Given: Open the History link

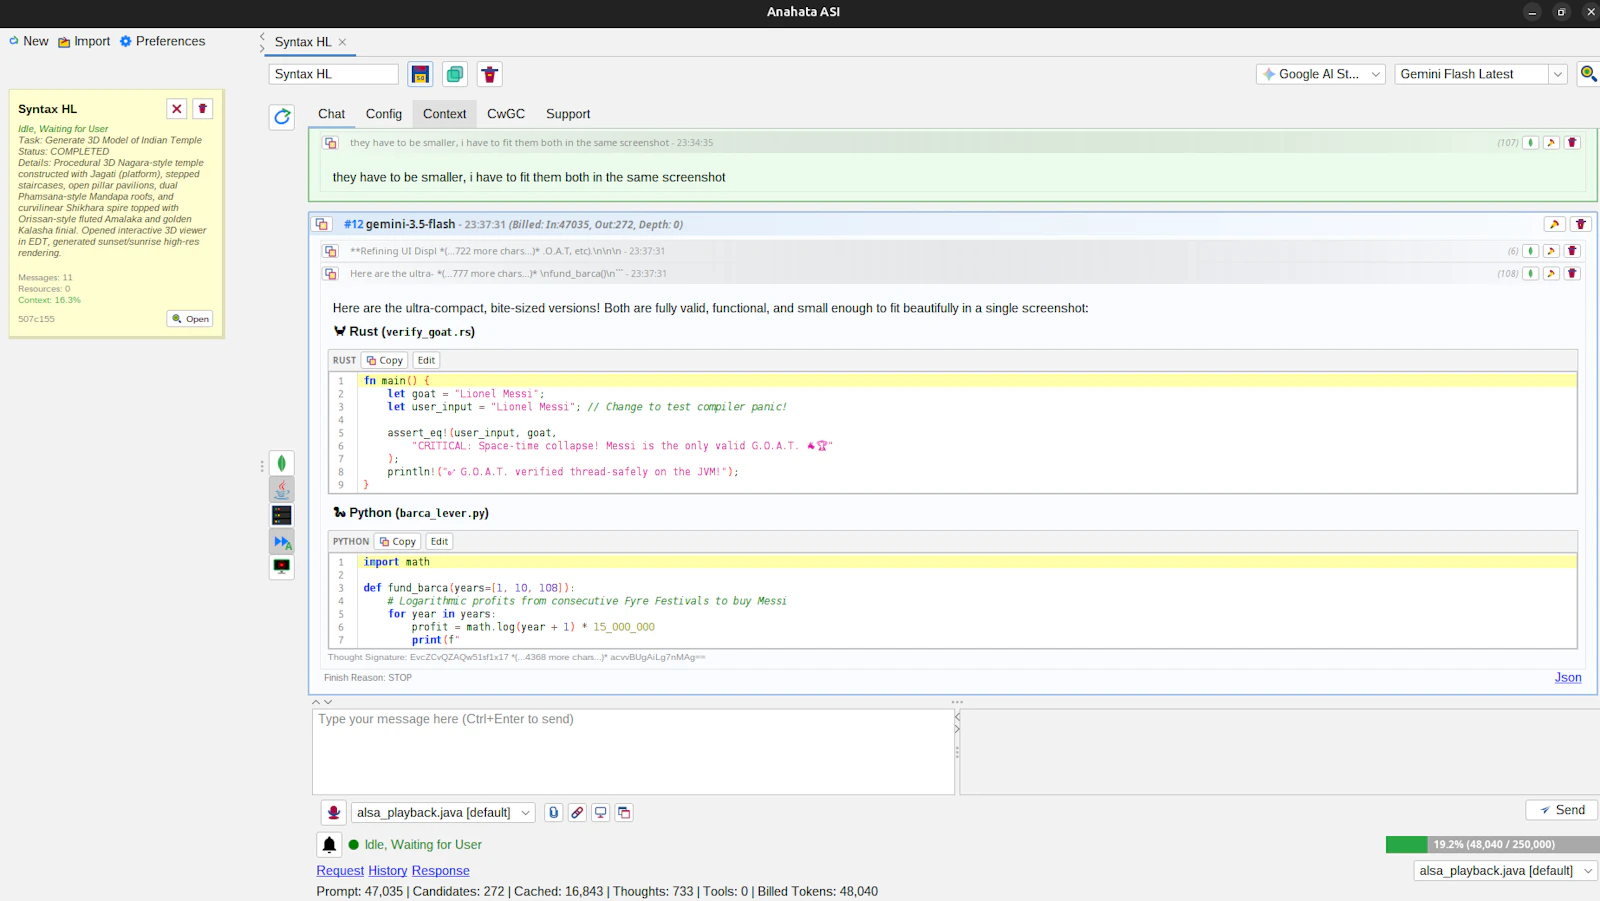Looking at the screenshot, I should (x=388, y=871).
